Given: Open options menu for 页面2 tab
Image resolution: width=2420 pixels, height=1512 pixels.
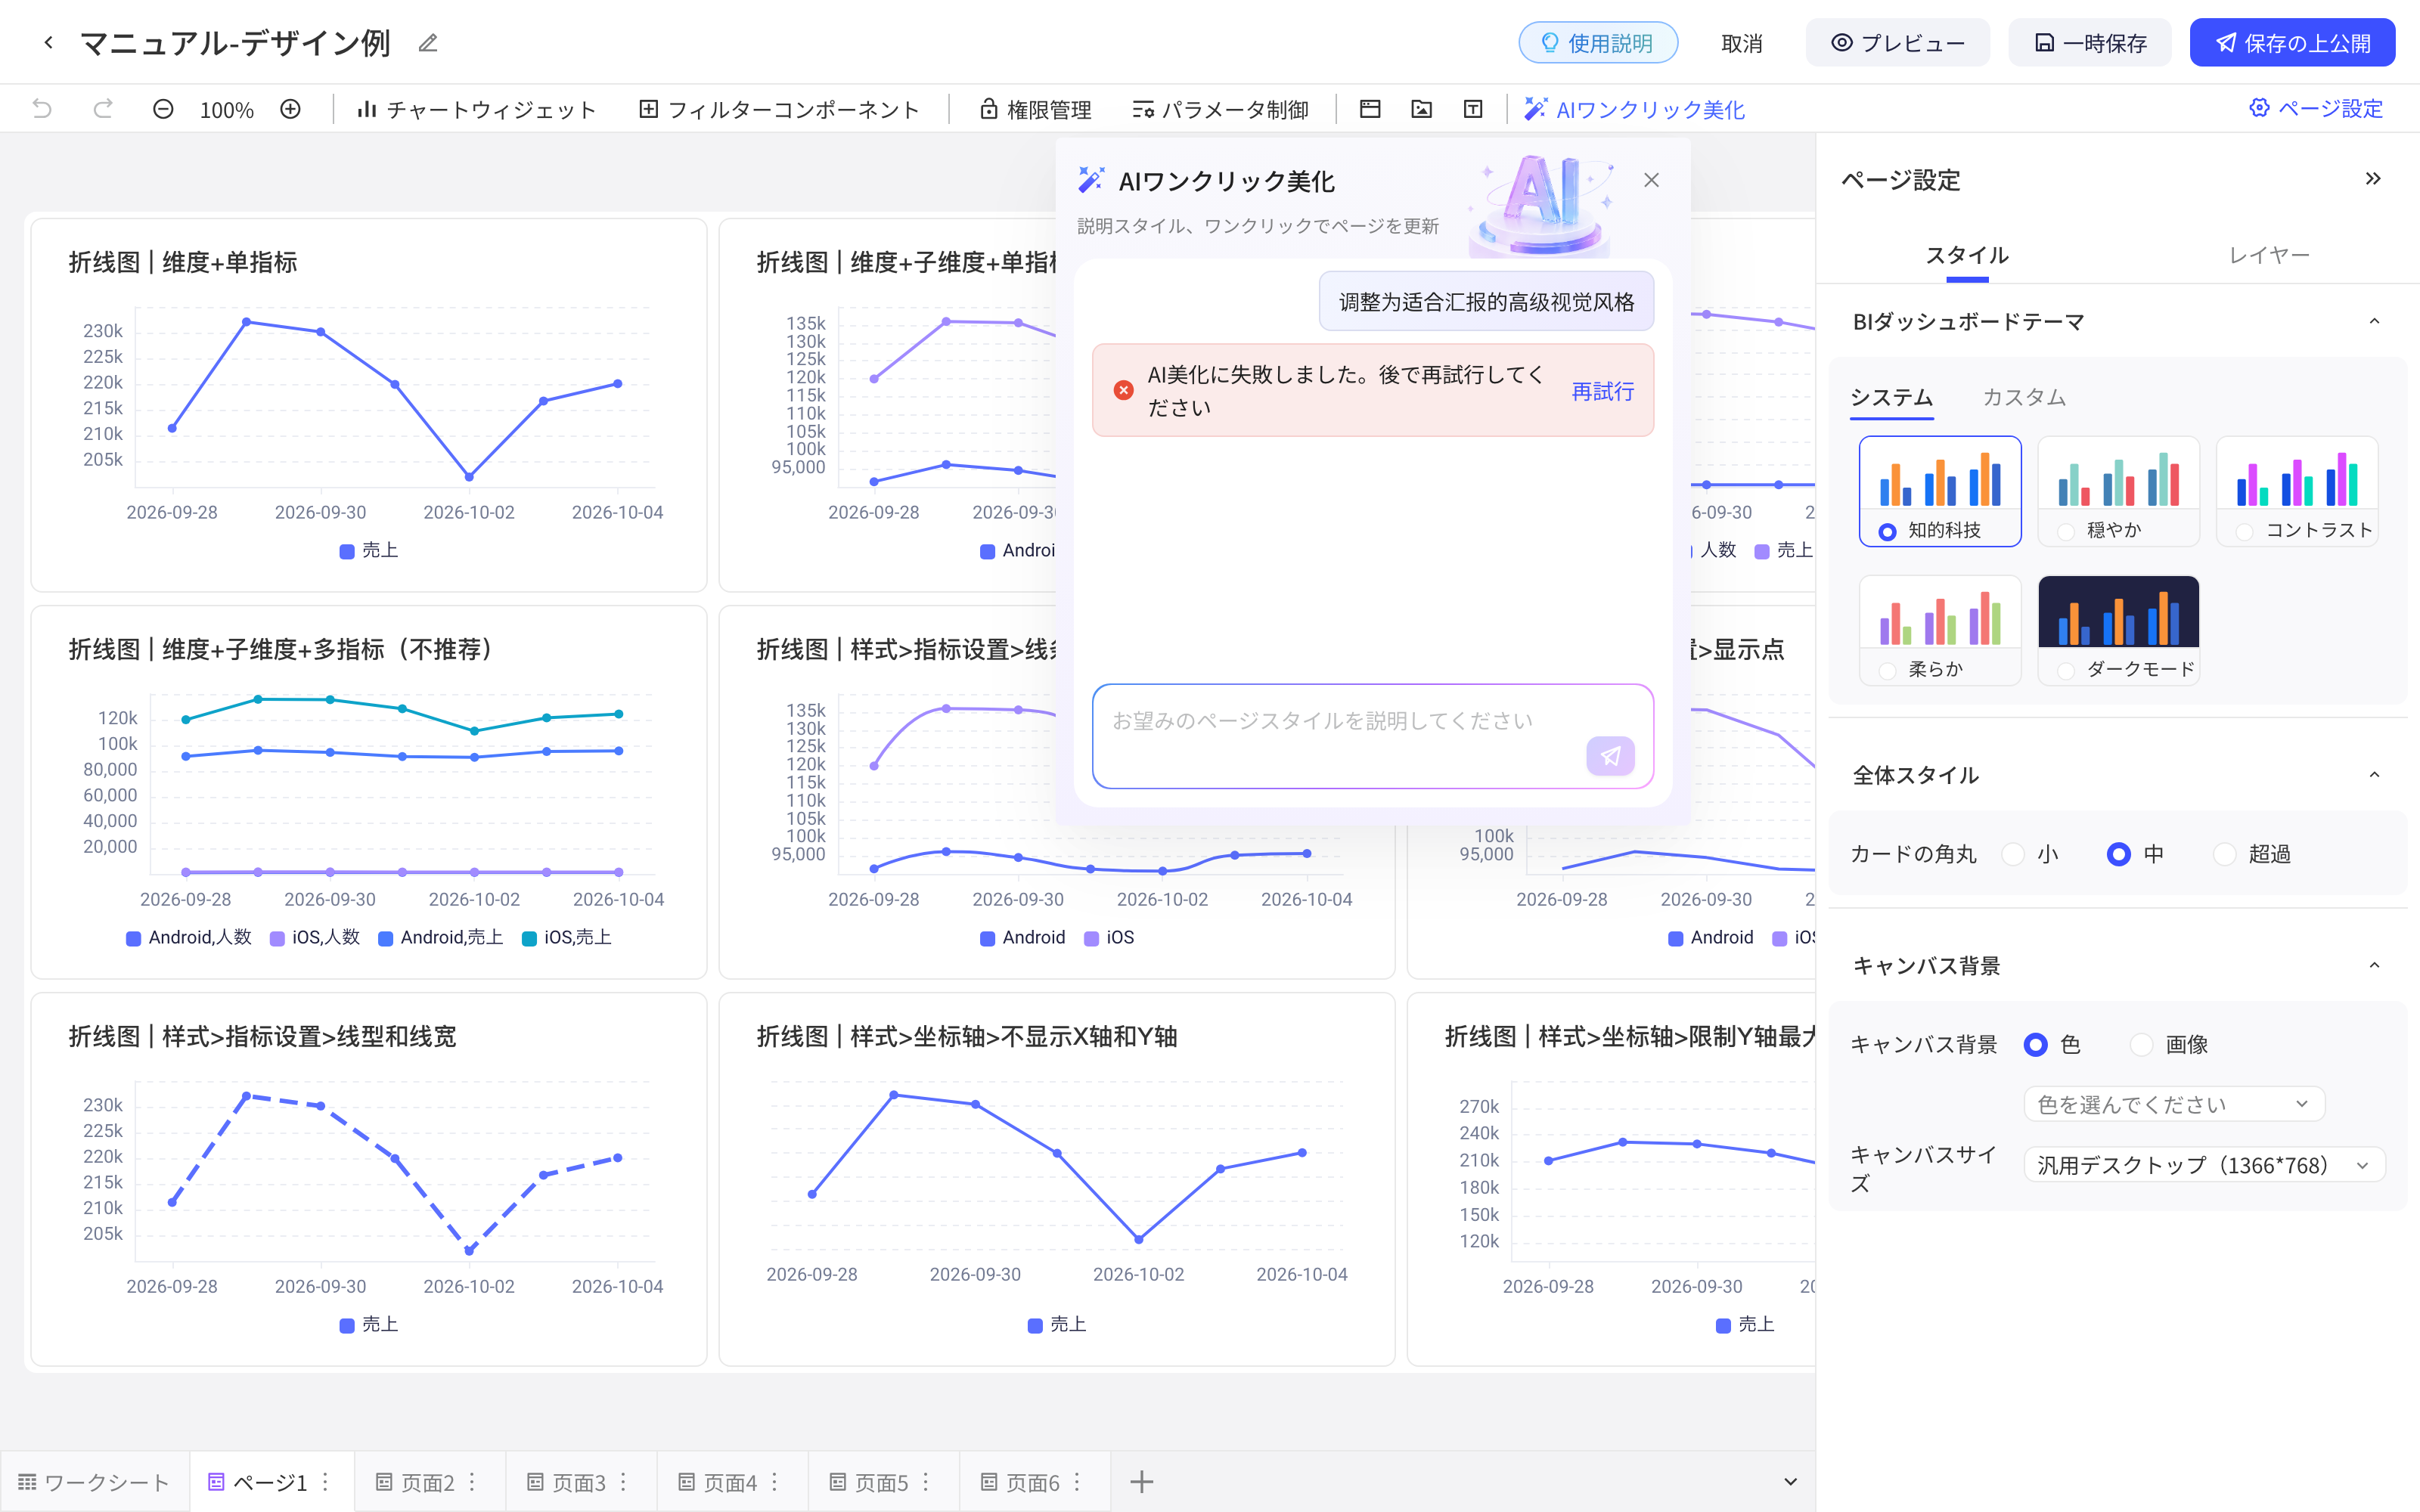Looking at the screenshot, I should [x=472, y=1482].
